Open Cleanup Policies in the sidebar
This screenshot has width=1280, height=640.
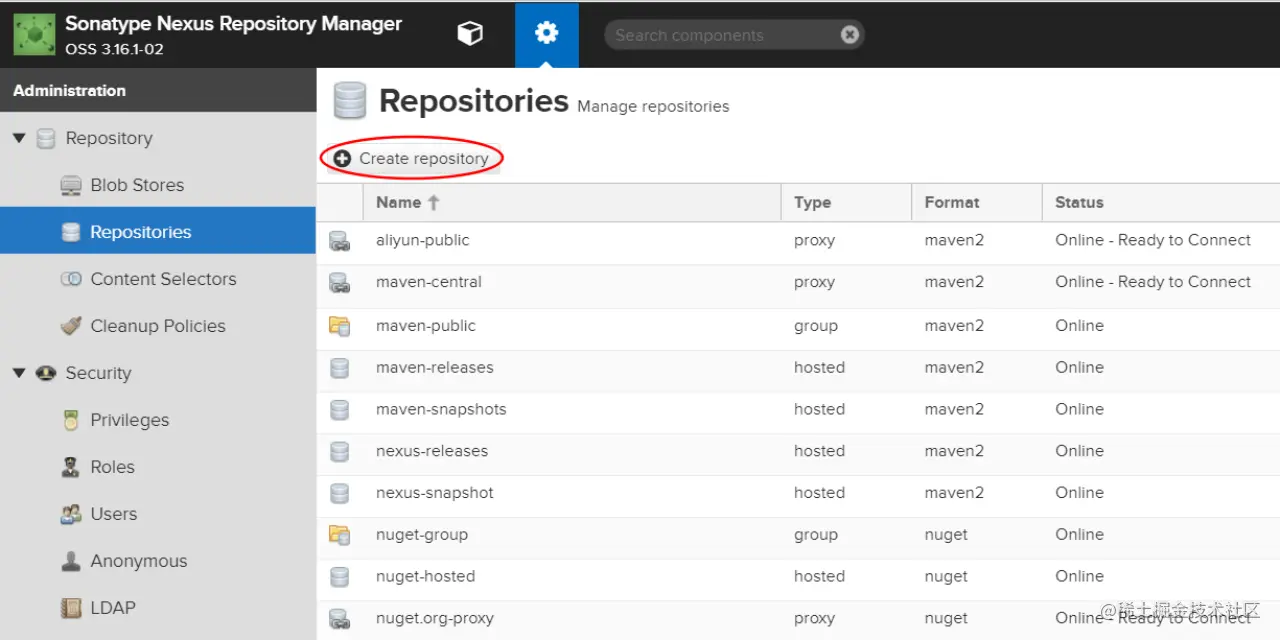(x=158, y=326)
